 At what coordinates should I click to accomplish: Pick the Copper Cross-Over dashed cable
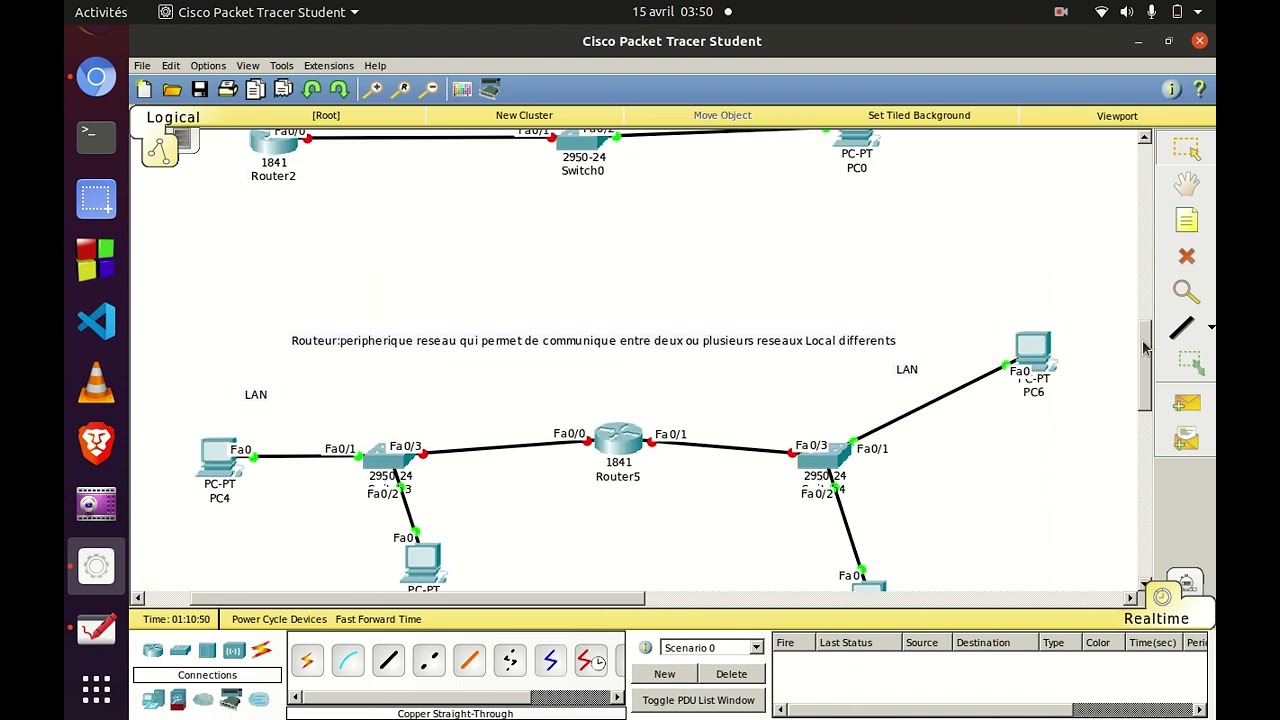(429, 661)
